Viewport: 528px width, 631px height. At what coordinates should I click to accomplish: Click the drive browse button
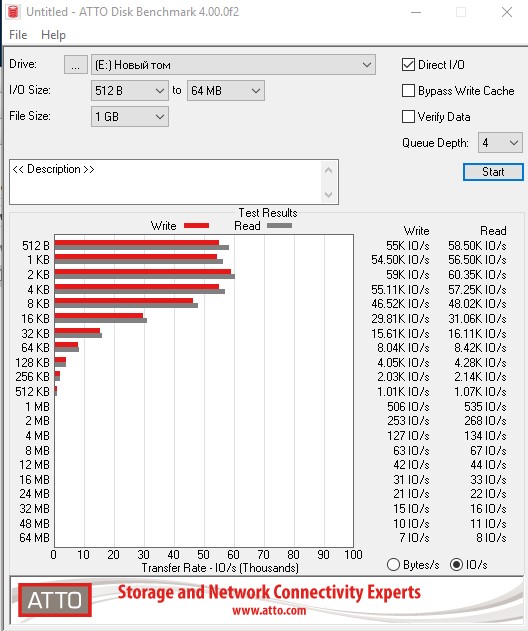pos(76,65)
